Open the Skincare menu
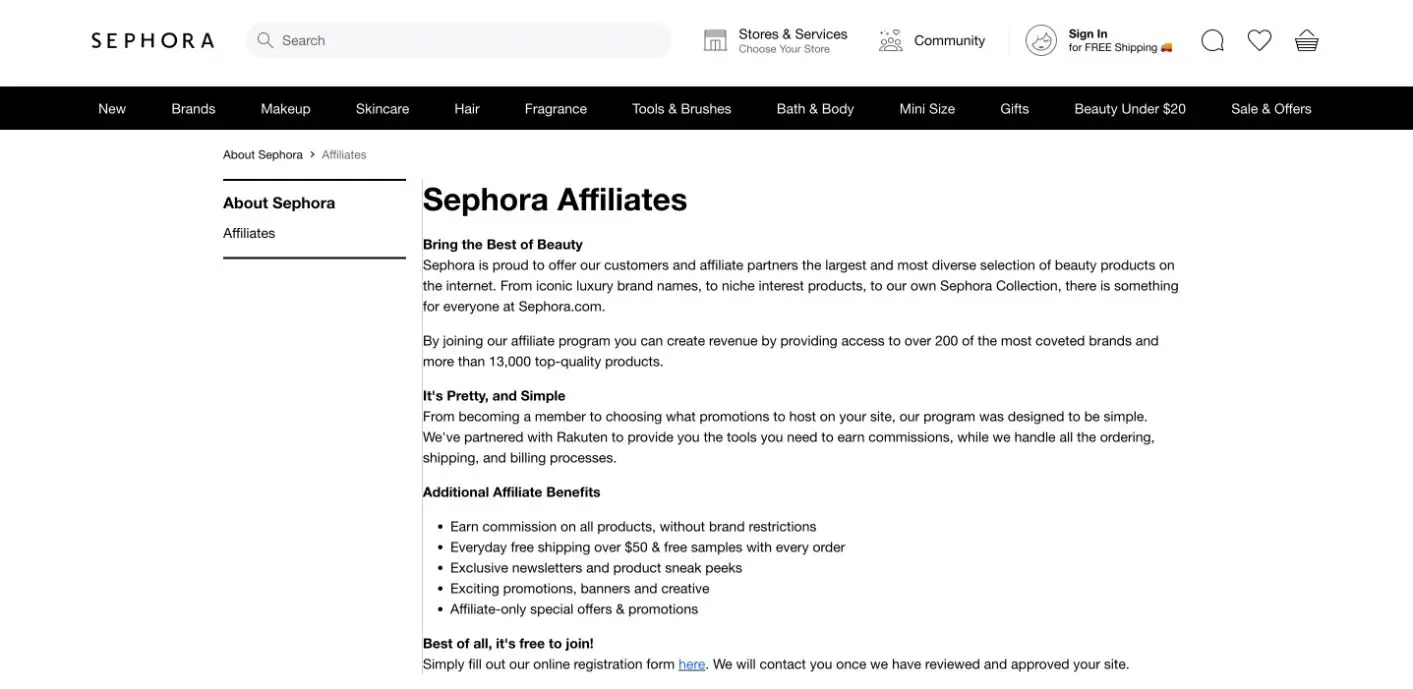Viewport: 1413px width, 689px height. pos(382,108)
